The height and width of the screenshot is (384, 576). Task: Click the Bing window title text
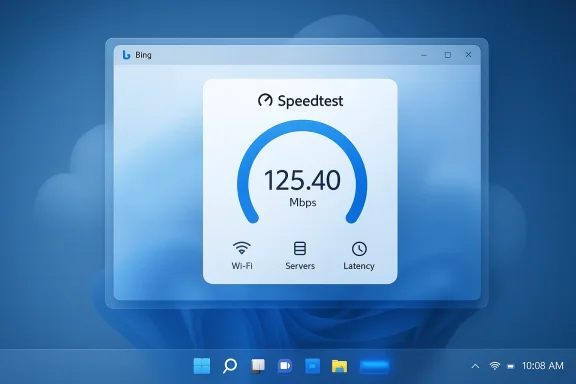click(x=143, y=55)
